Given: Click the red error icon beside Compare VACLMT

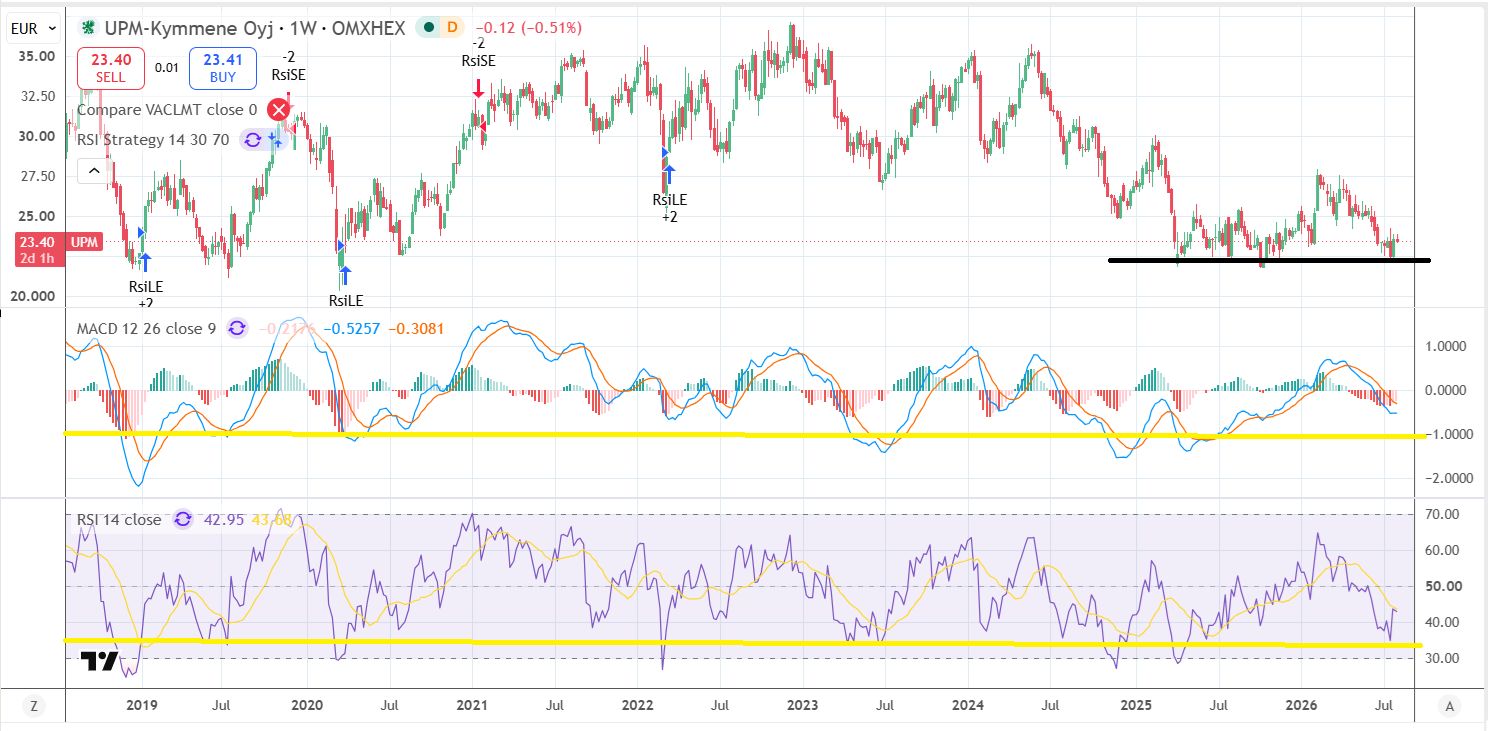Looking at the screenshot, I should (278, 110).
